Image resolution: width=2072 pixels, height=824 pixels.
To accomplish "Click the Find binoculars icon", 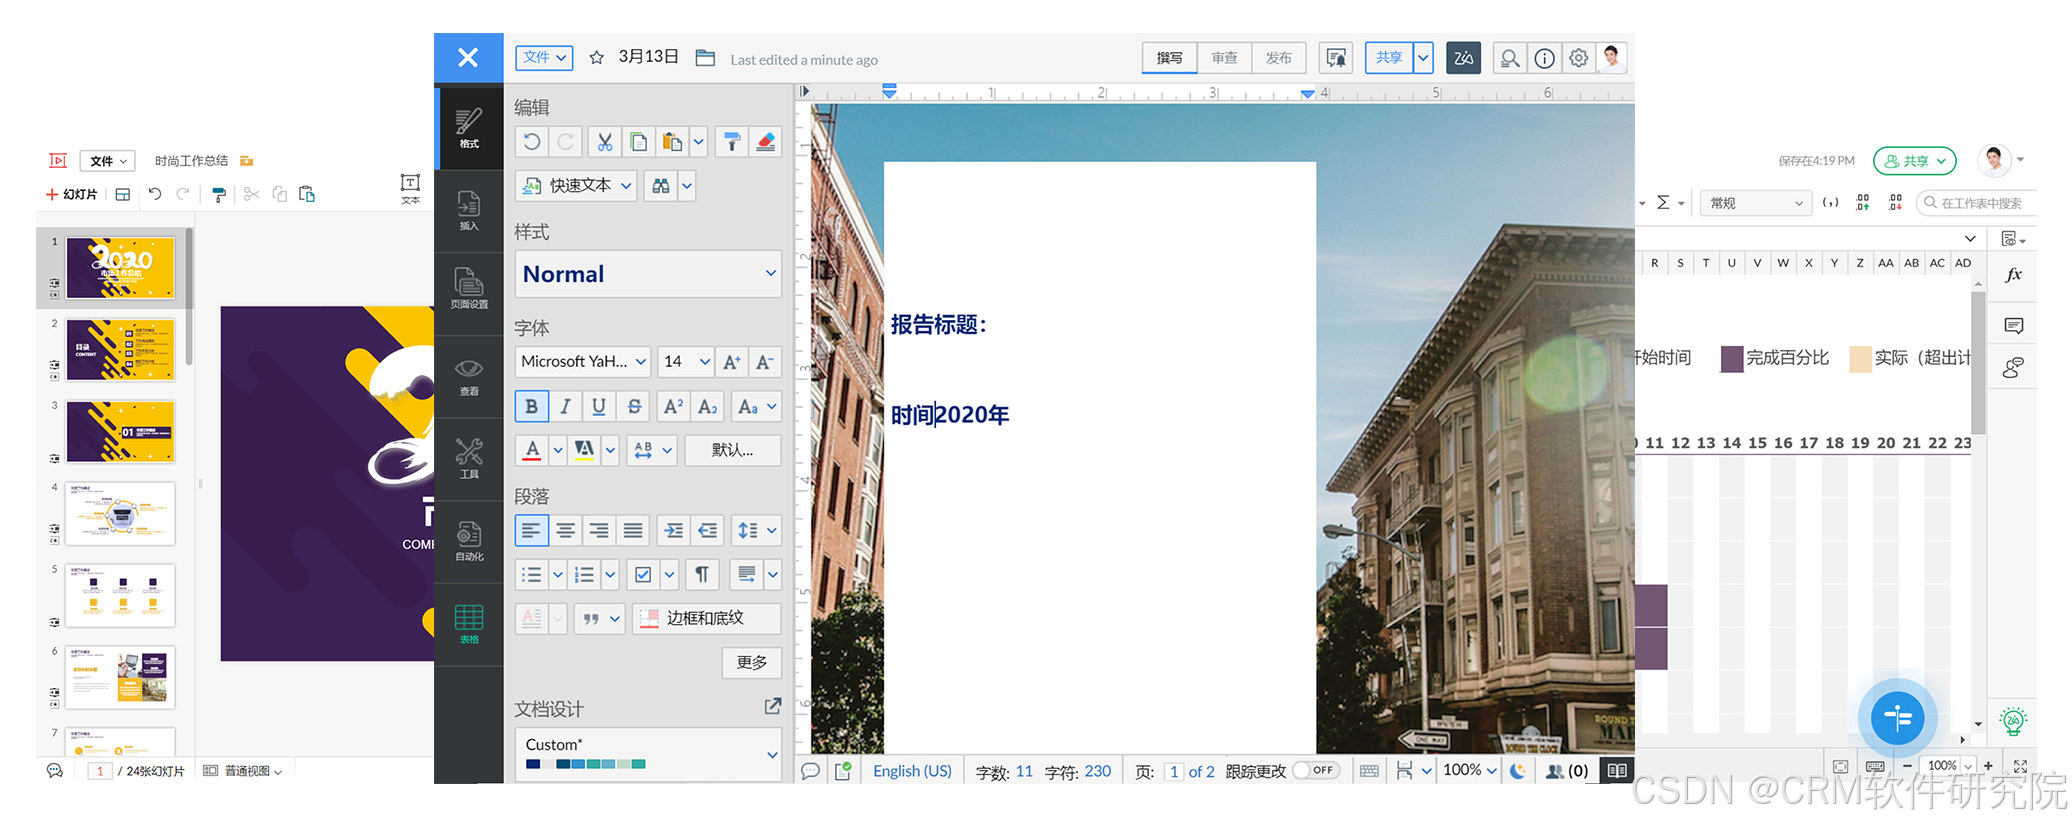I will (x=661, y=186).
